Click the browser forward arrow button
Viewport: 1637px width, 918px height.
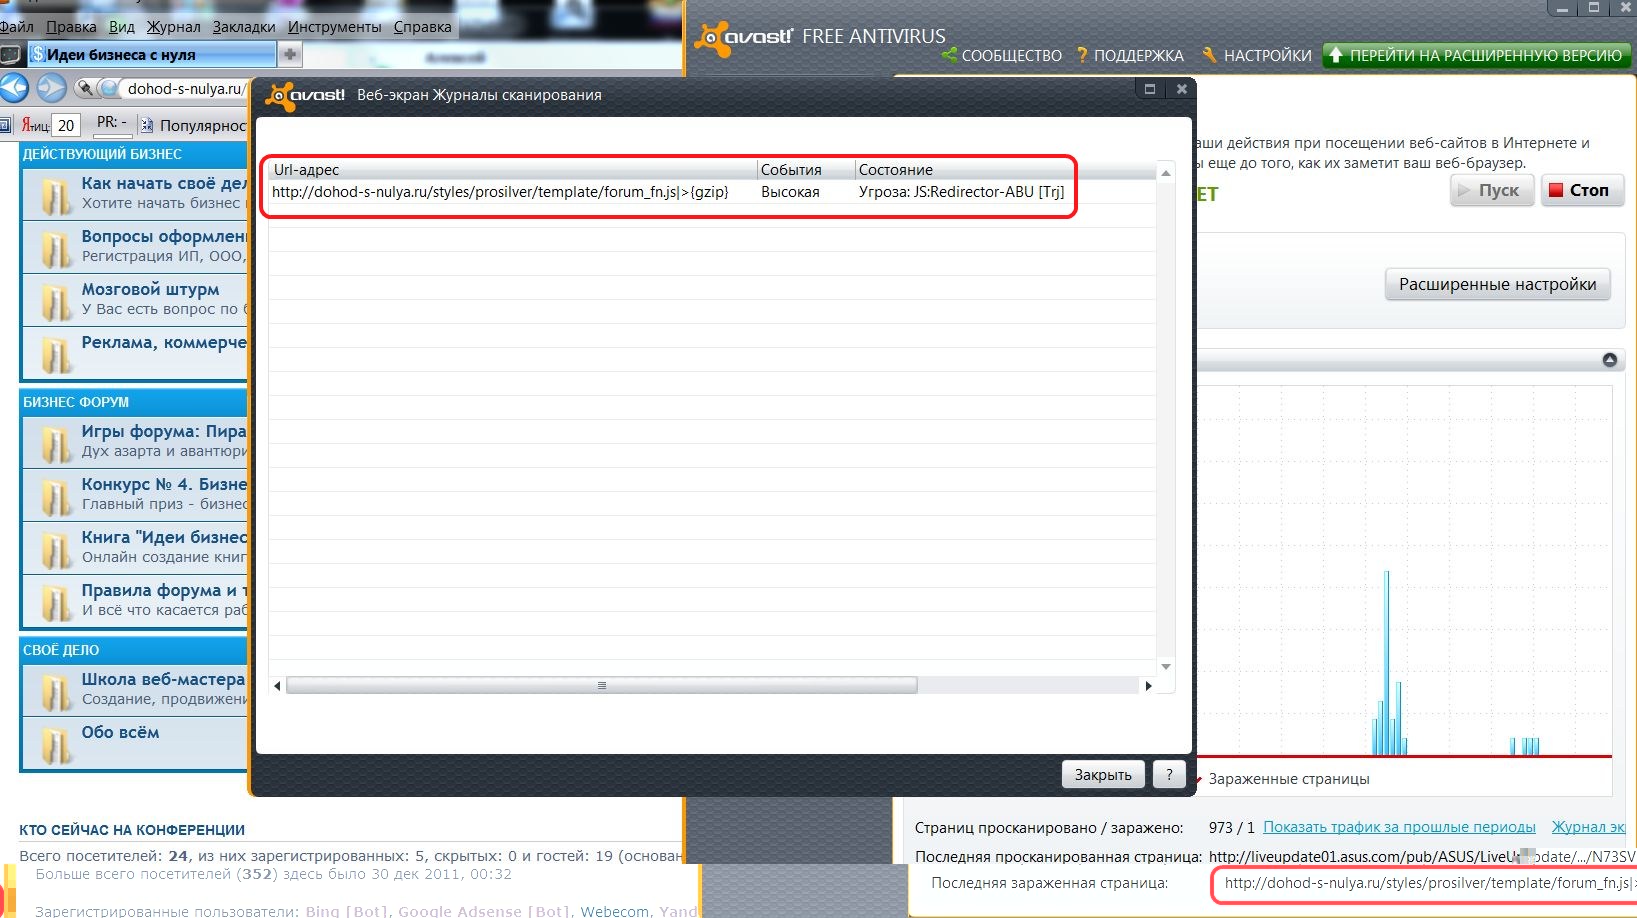51,88
